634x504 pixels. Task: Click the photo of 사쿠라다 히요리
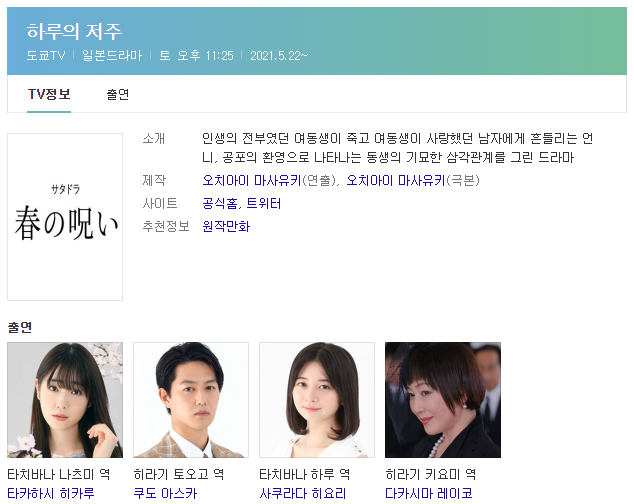(317, 400)
